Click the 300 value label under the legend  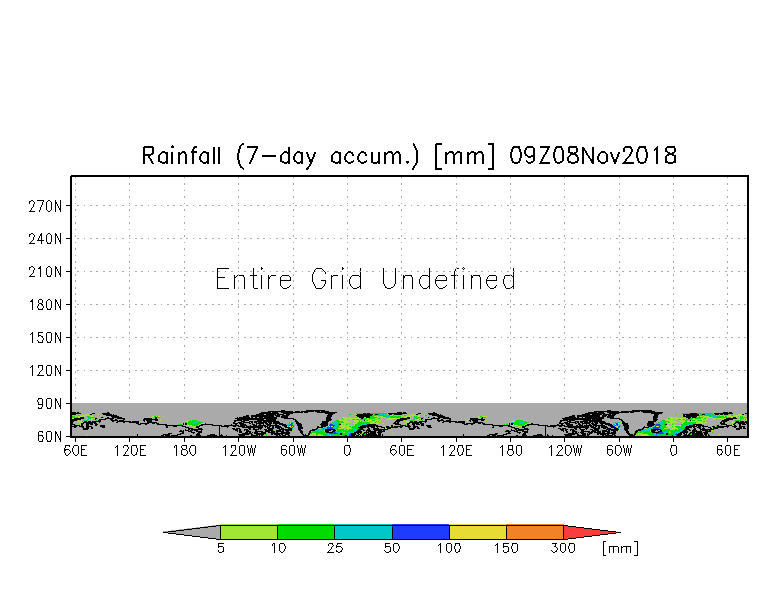pyautogui.click(x=563, y=549)
